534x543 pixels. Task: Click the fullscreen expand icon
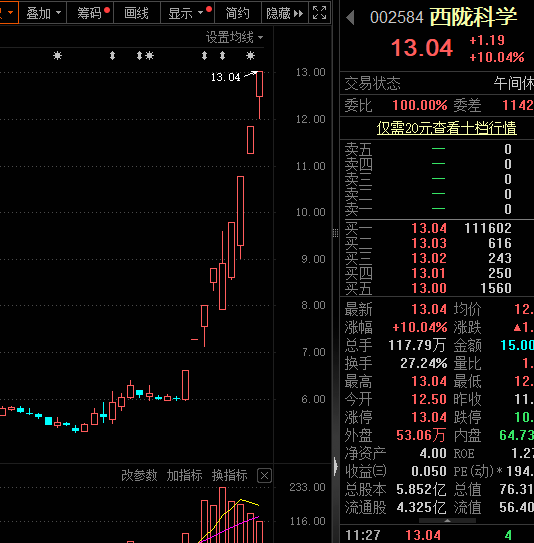coord(319,13)
